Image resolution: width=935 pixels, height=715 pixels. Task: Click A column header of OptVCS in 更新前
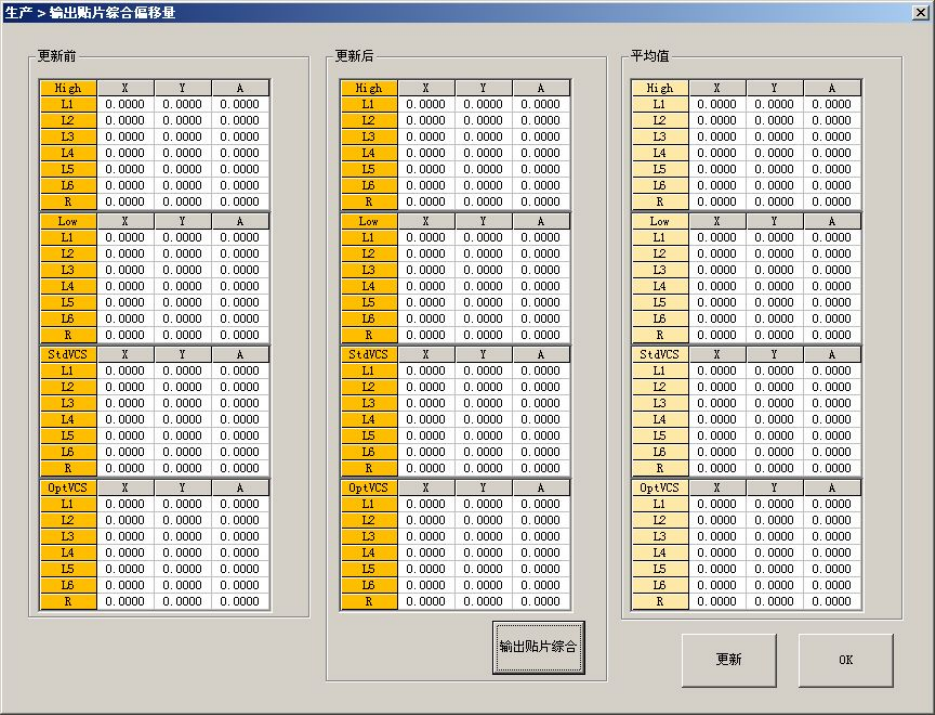click(x=240, y=488)
